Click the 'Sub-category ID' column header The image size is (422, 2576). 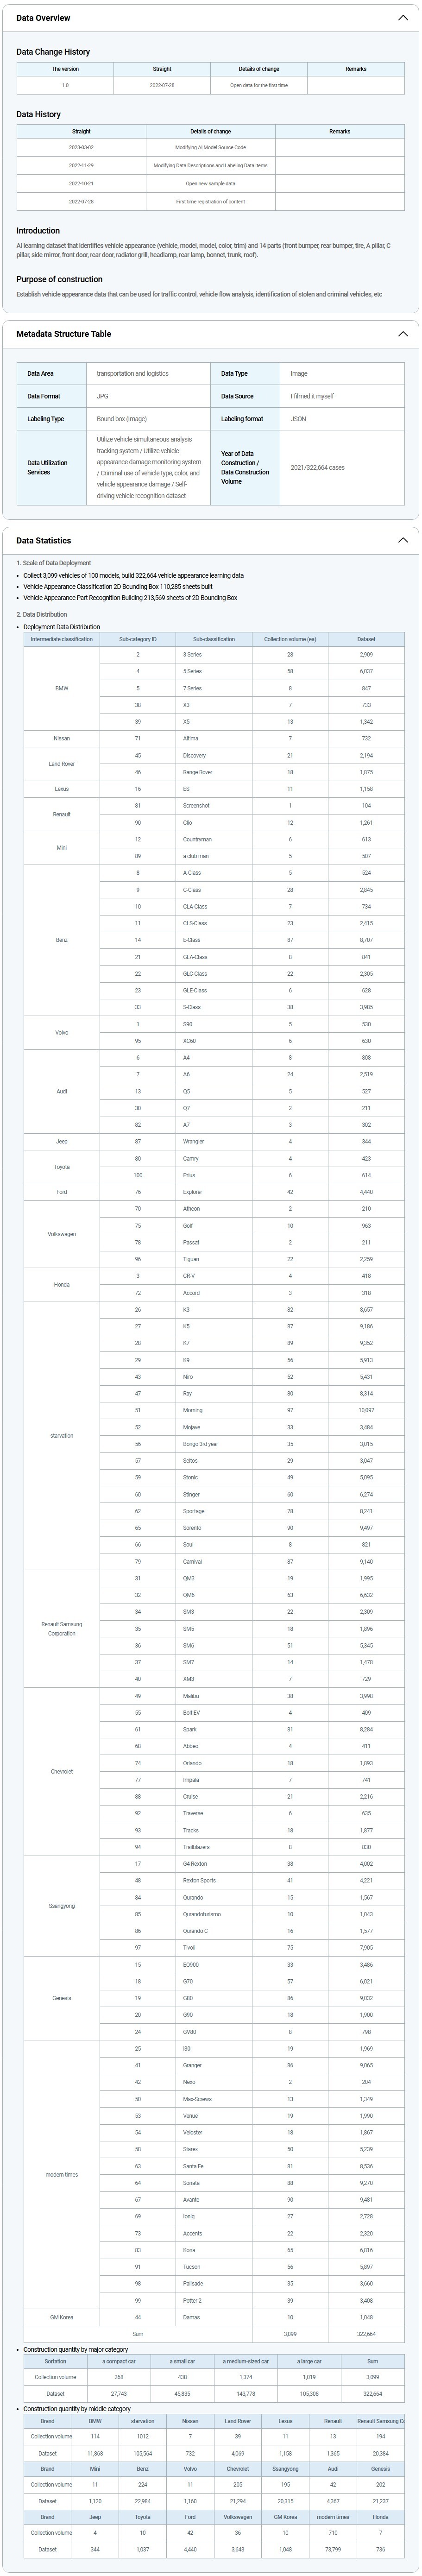[138, 639]
